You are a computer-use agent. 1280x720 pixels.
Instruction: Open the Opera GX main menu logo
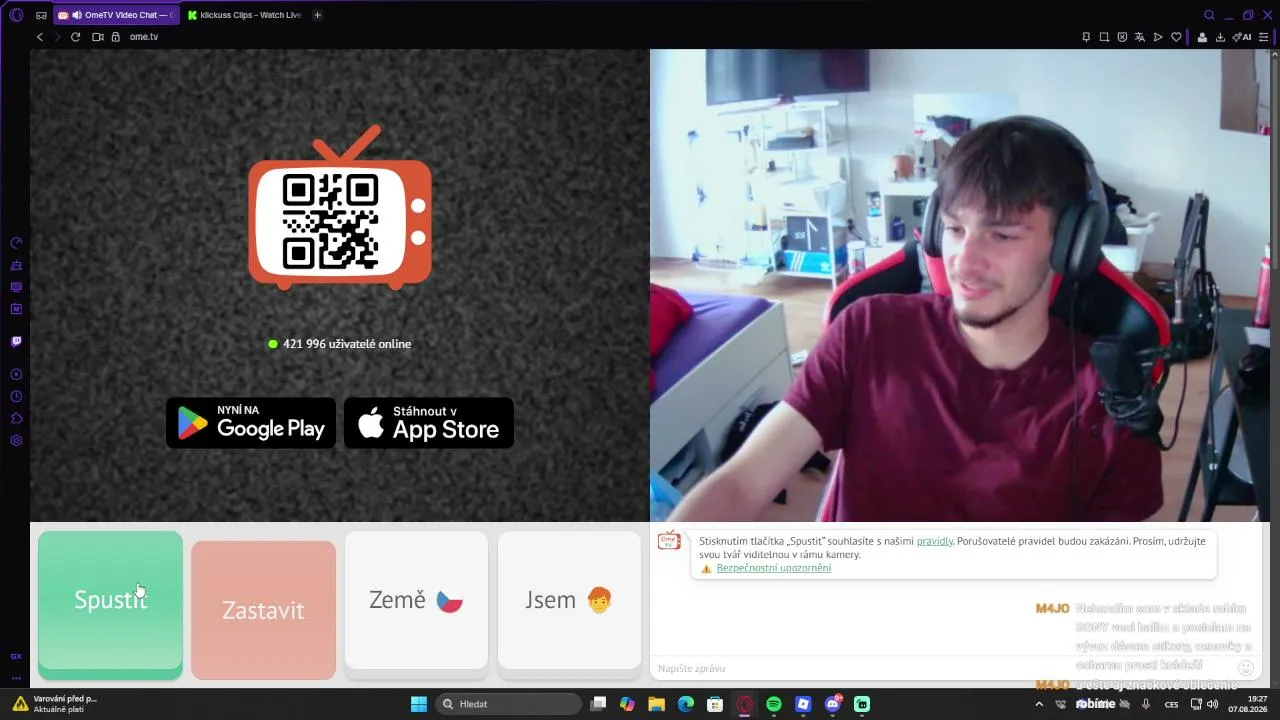click(16, 15)
